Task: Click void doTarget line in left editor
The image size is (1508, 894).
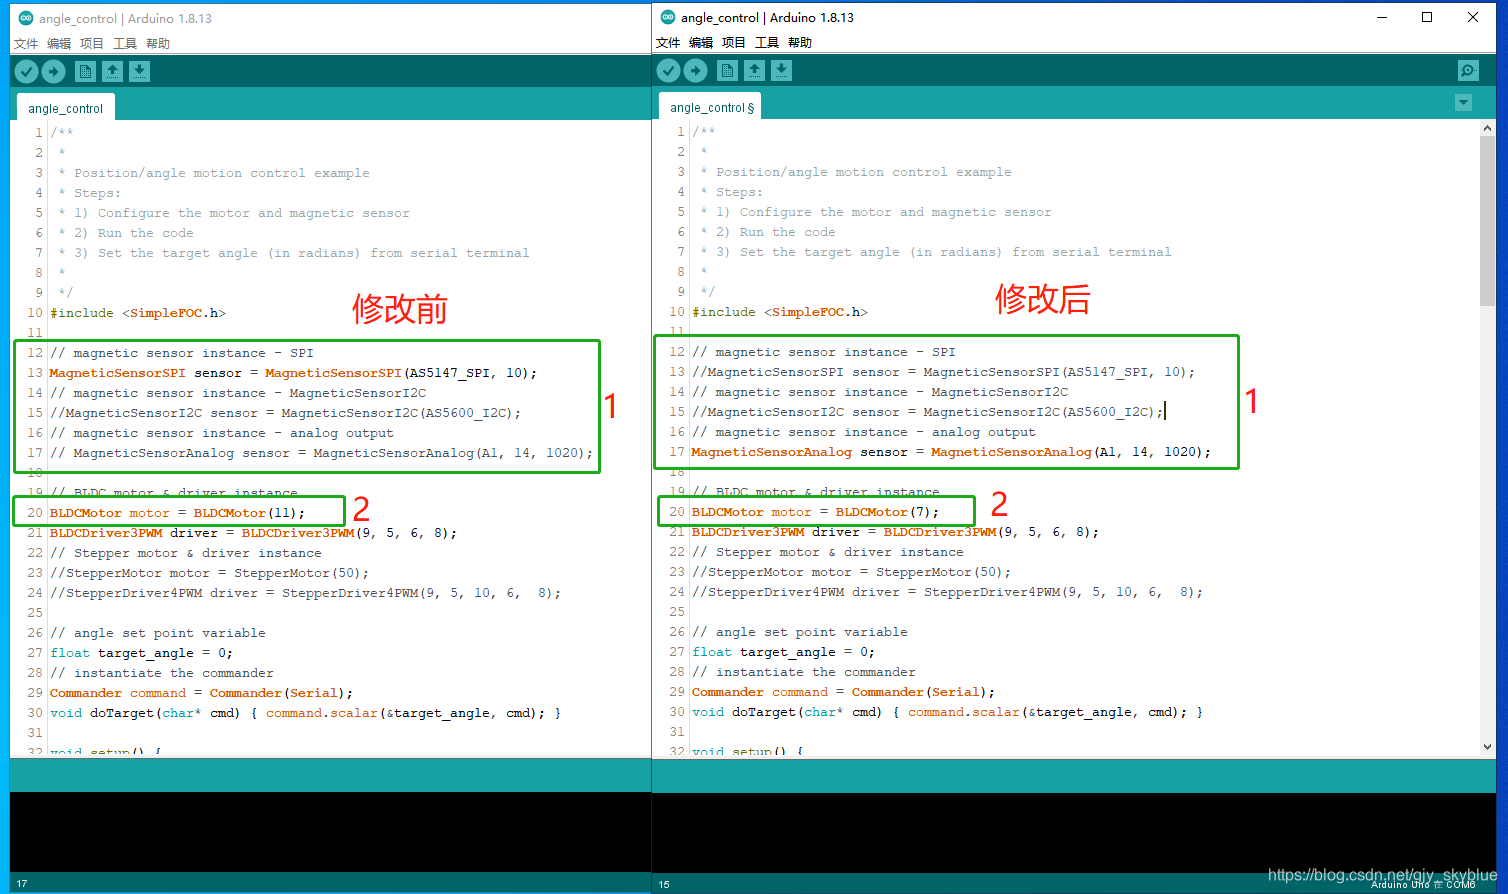Action: [305, 713]
